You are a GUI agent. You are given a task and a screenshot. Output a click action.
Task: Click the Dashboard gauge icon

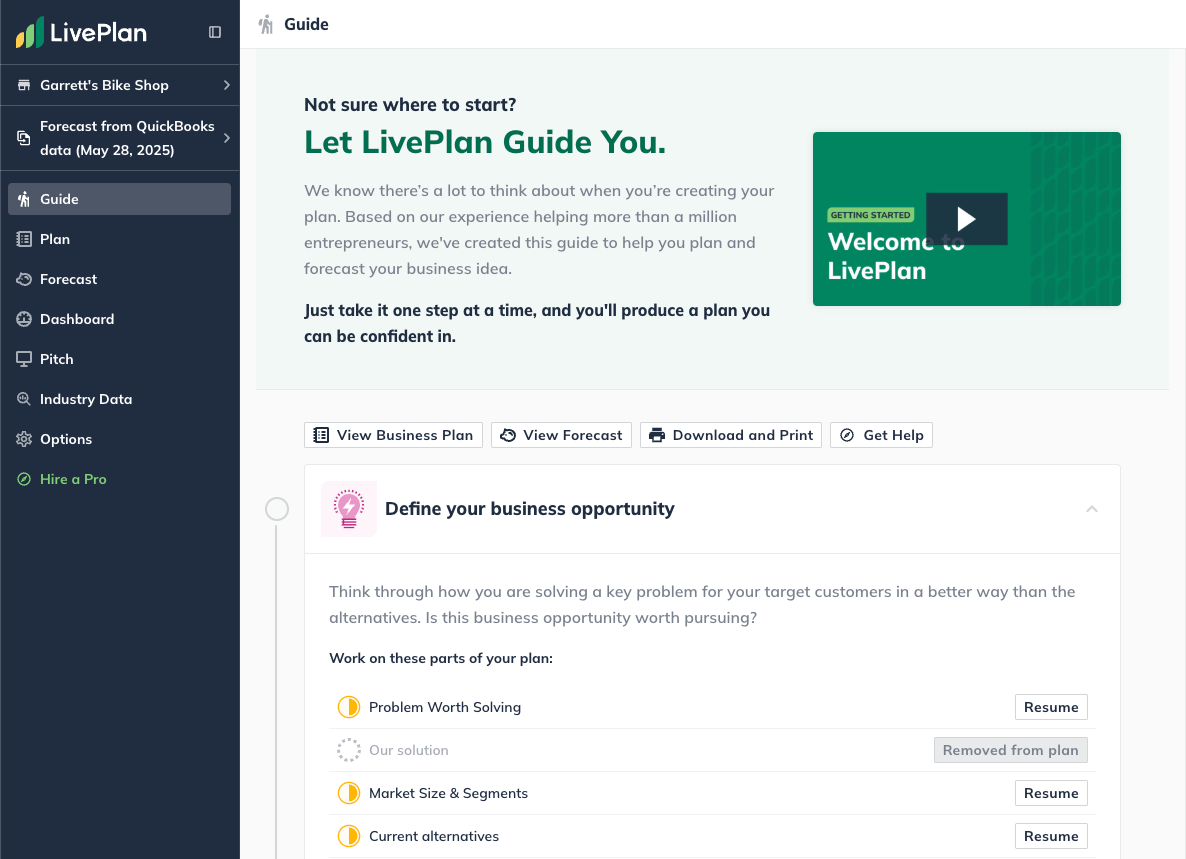click(x=24, y=319)
